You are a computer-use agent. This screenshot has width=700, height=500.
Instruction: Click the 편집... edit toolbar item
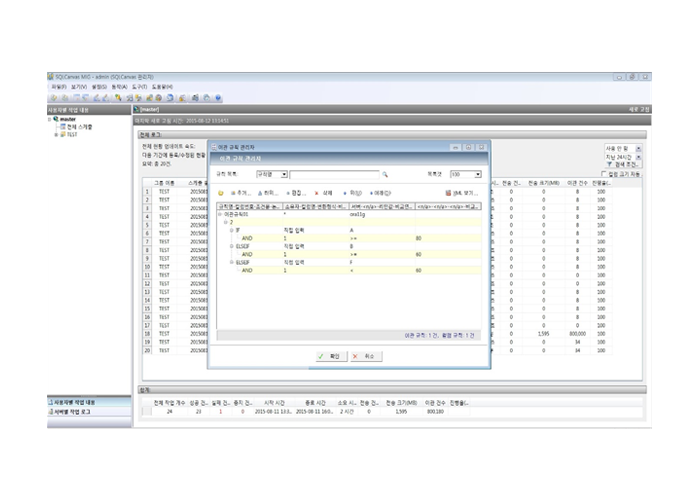pyautogui.click(x=296, y=193)
